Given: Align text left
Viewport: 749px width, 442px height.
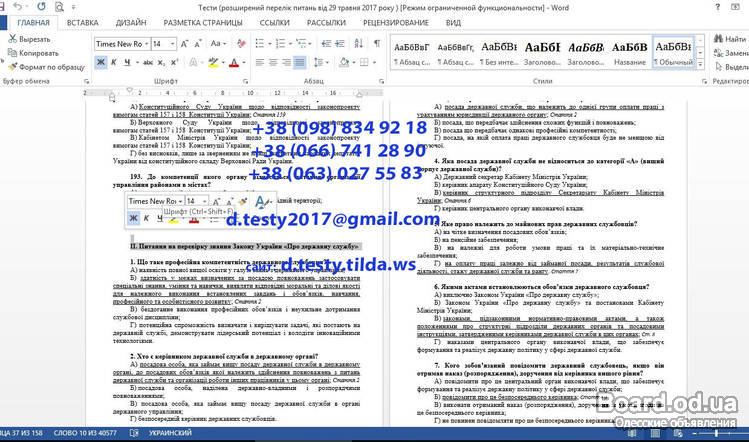Looking at the screenshot, I should [x=260, y=62].
